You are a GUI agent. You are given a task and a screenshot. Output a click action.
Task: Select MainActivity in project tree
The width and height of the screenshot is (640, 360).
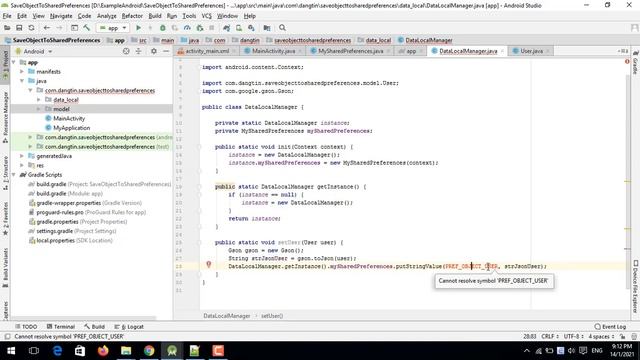[x=69, y=118]
